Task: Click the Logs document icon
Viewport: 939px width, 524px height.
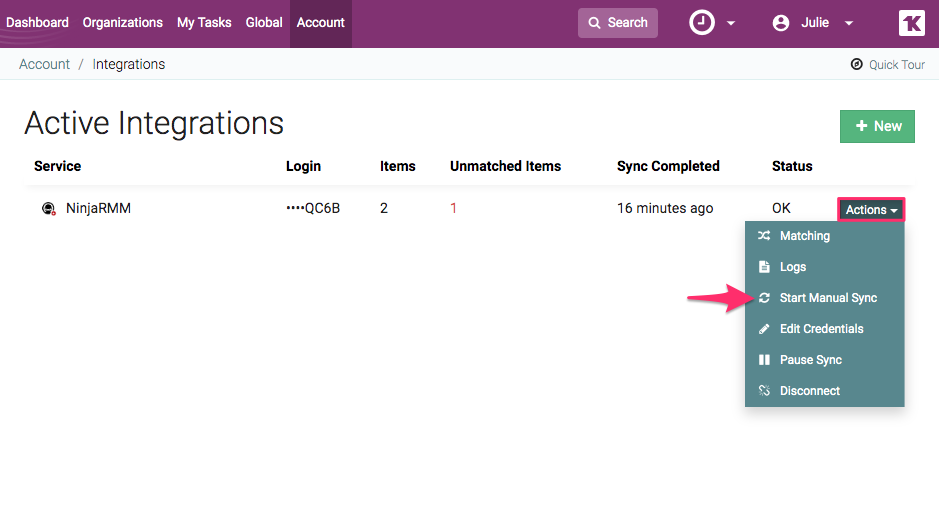Action: (x=764, y=267)
